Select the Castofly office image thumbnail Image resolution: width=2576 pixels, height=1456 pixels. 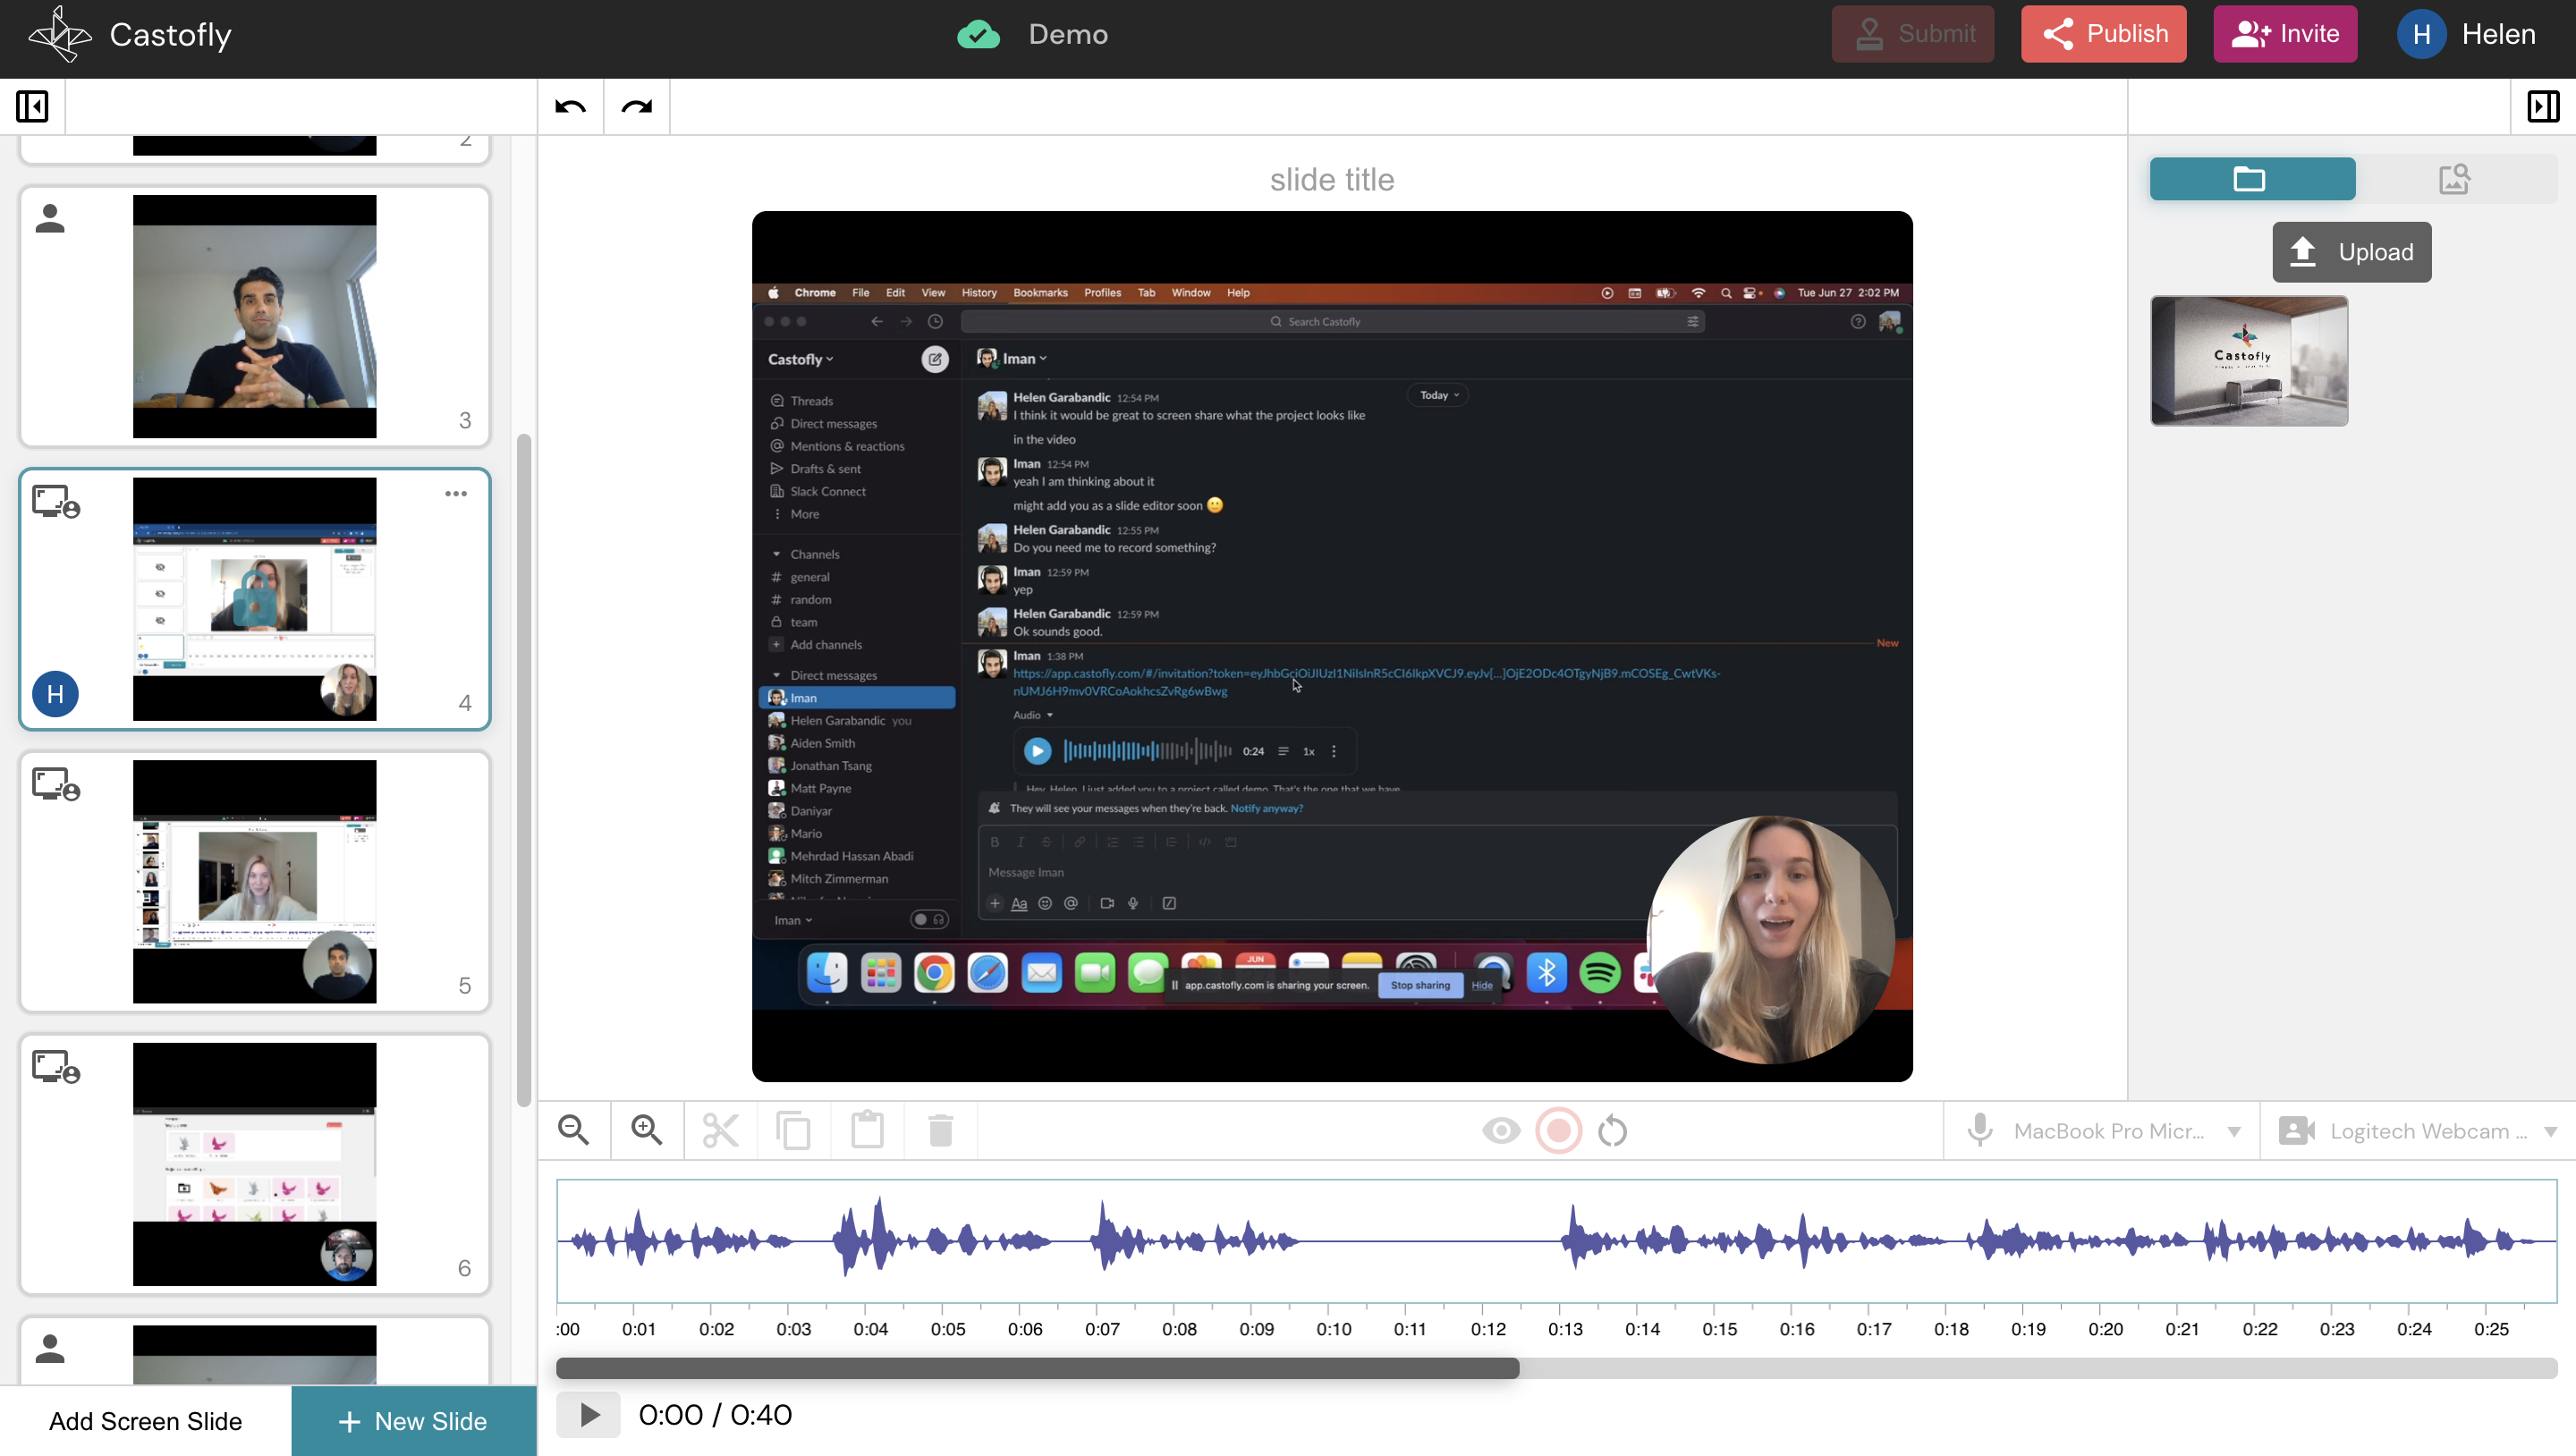coord(2249,361)
